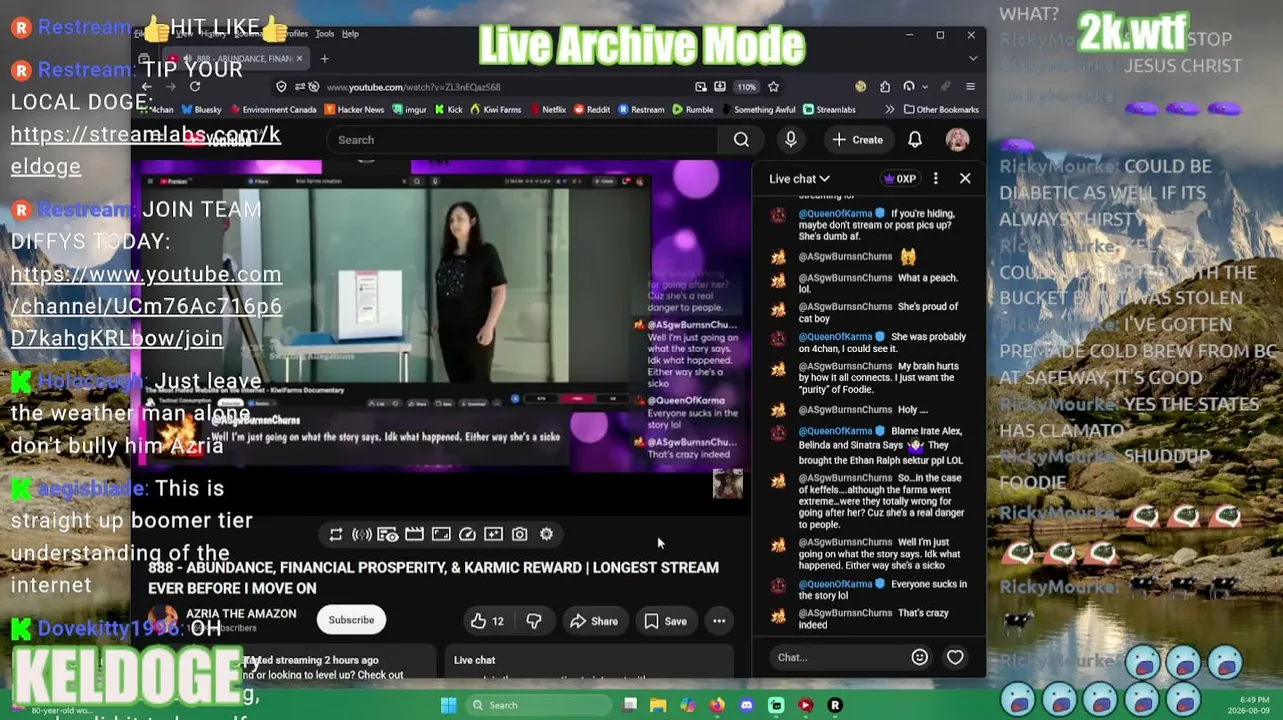Send a heart reaction in chat
Screen dimensions: 1283x720
(955, 657)
